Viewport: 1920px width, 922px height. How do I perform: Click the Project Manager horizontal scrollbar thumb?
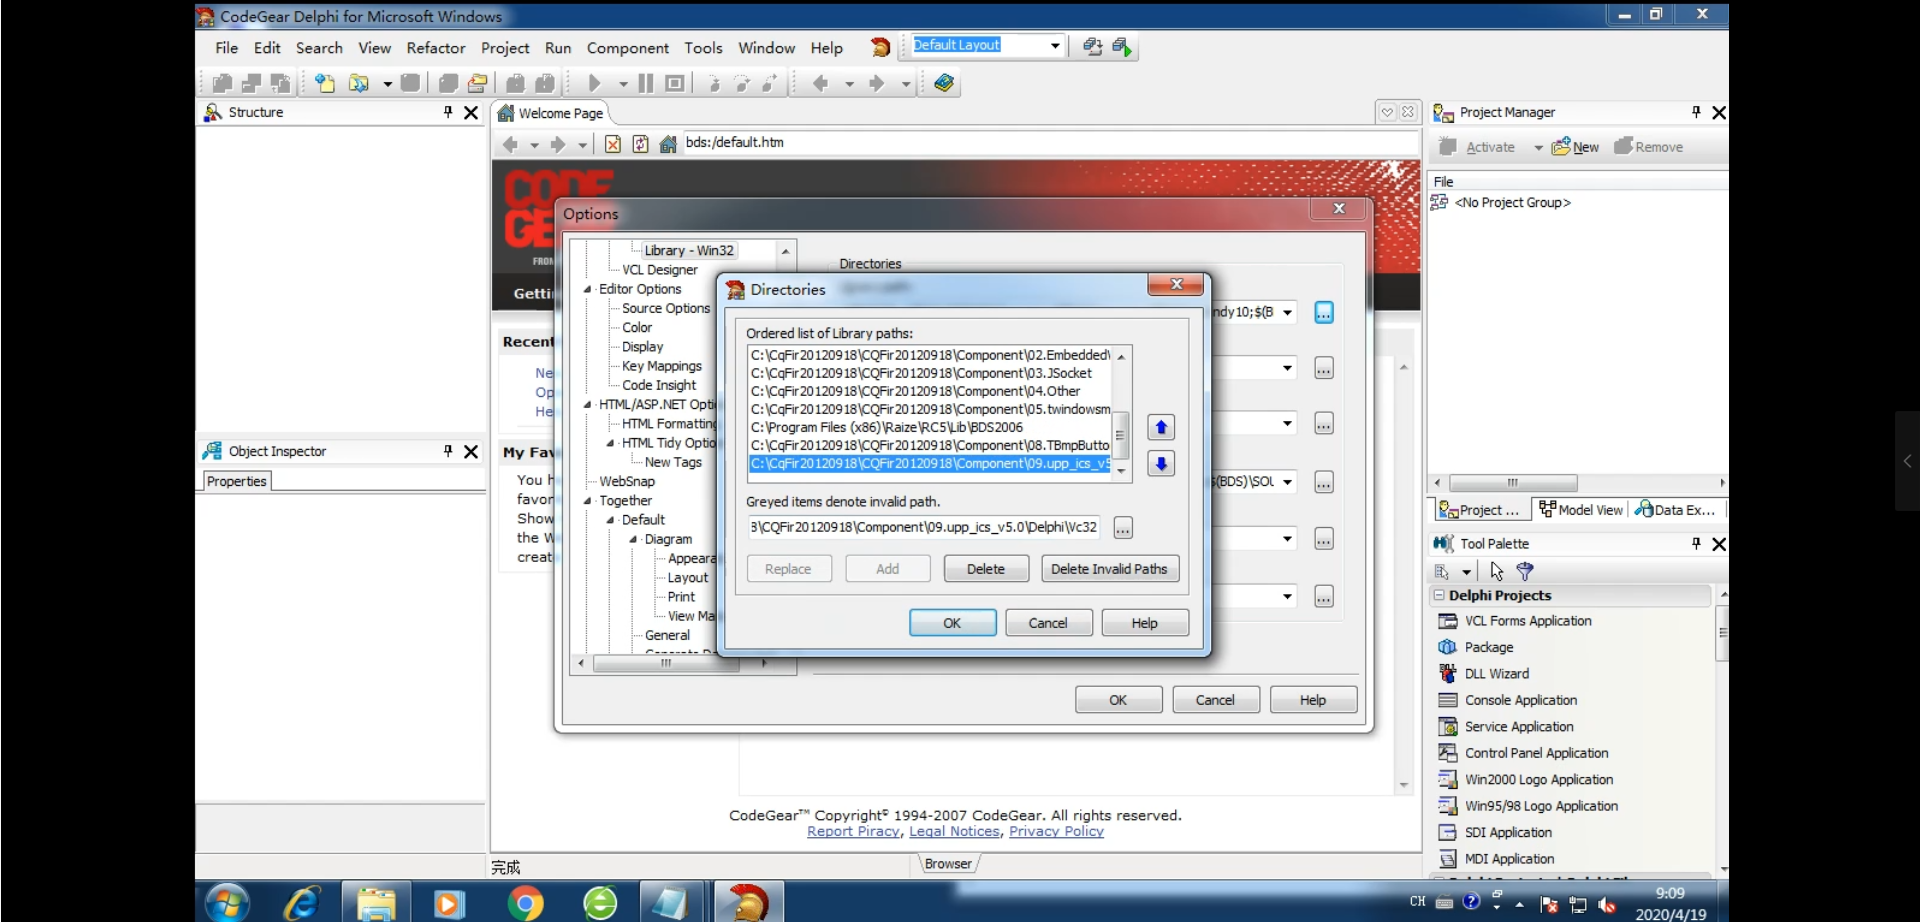pyautogui.click(x=1512, y=482)
